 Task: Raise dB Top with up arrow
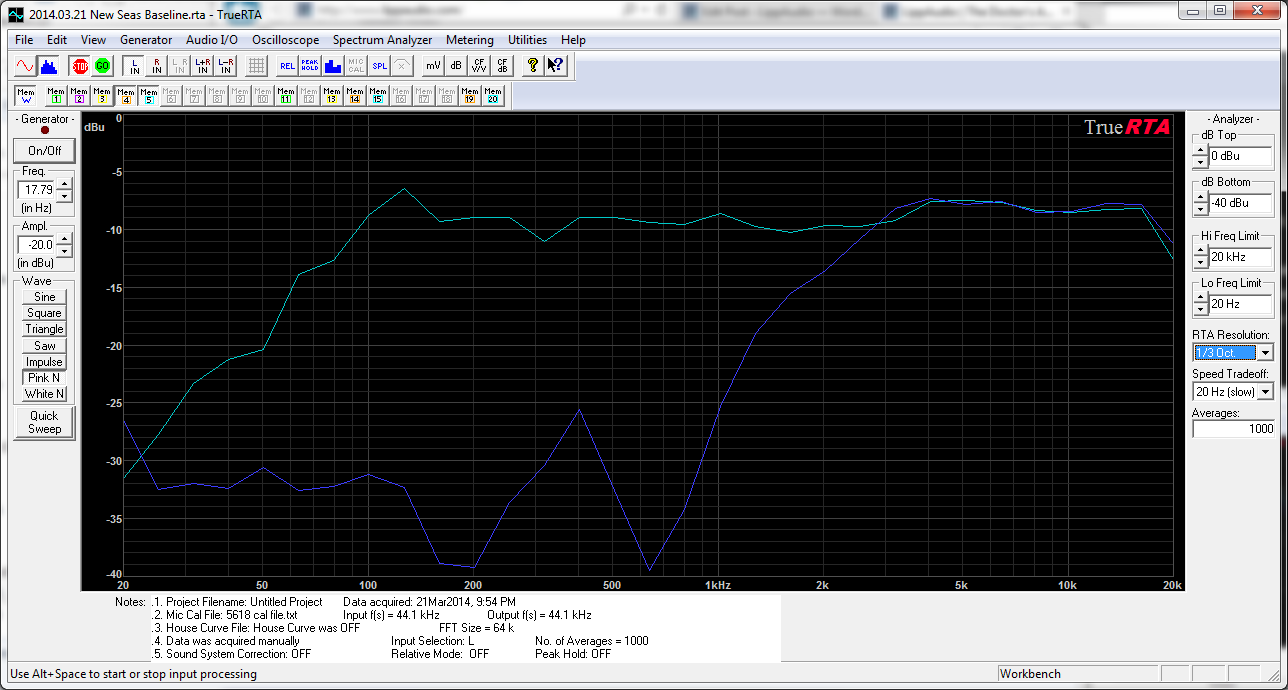pos(1199,151)
